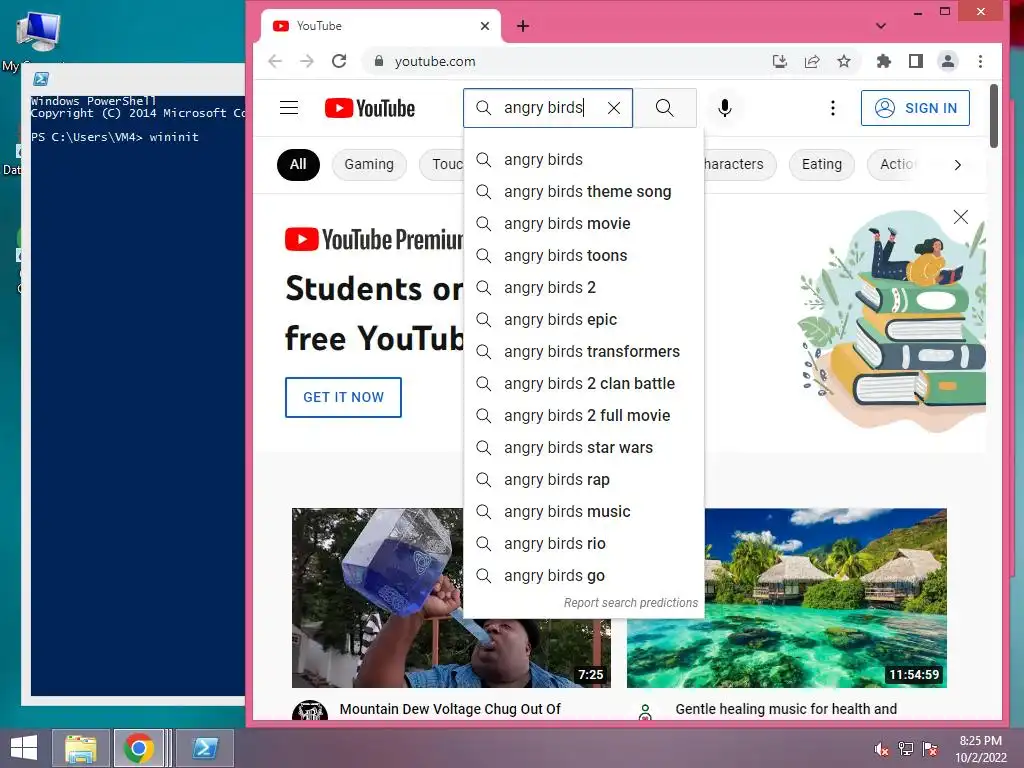Click the Mountain Dew video channel avatar
Viewport: 1024px width, 768px height.
click(x=310, y=711)
